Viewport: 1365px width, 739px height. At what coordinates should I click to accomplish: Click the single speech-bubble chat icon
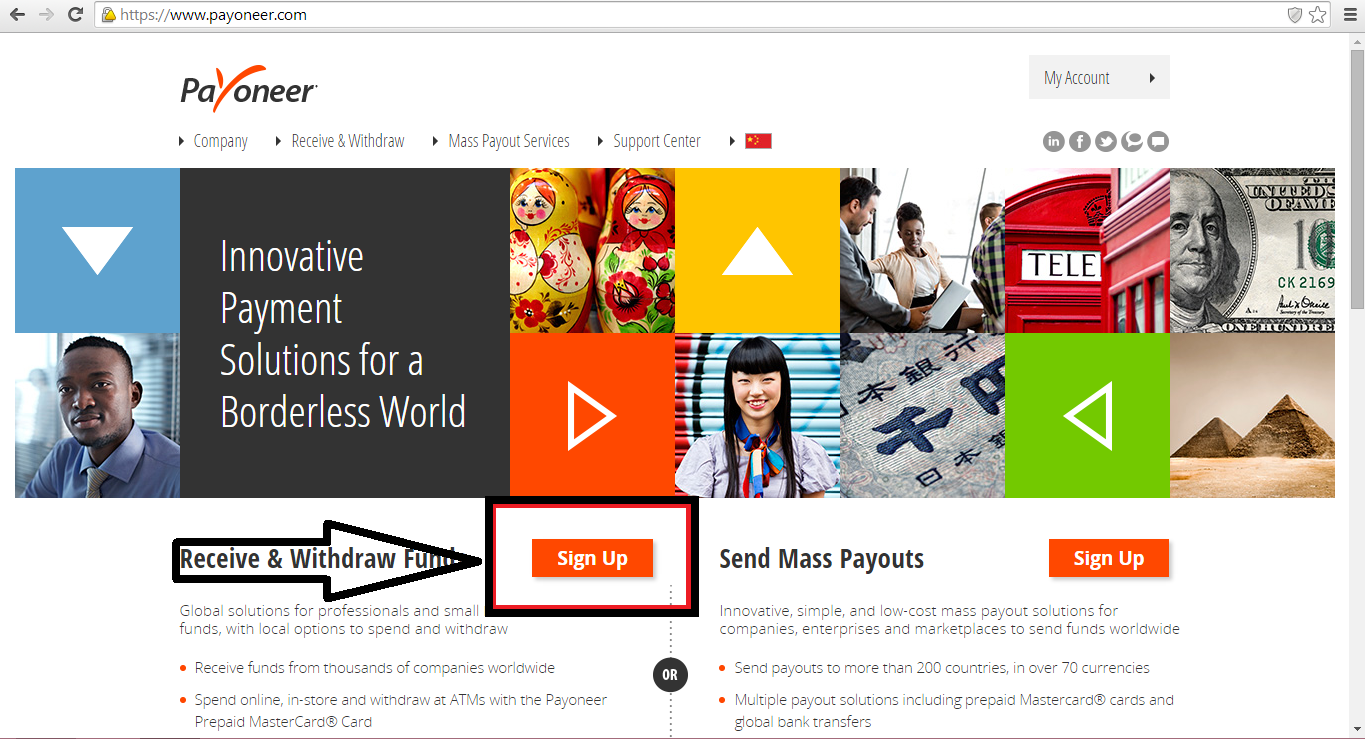tap(1158, 141)
